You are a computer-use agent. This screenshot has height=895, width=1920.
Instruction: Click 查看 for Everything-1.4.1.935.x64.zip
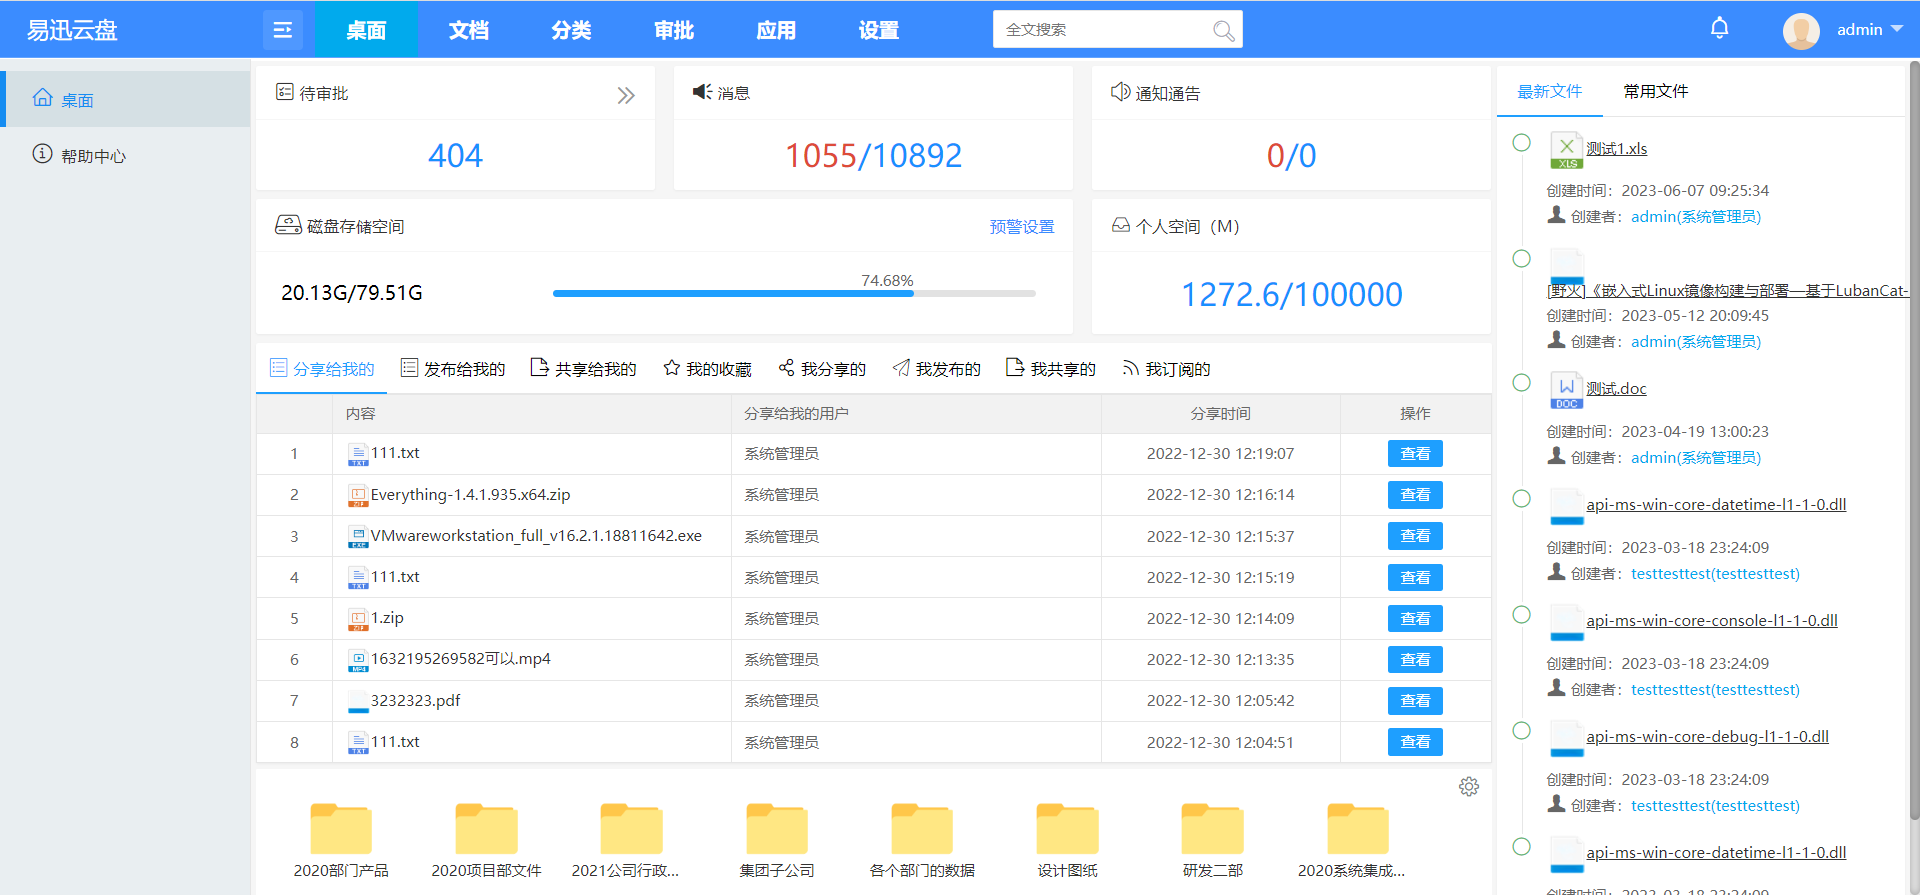[1414, 495]
